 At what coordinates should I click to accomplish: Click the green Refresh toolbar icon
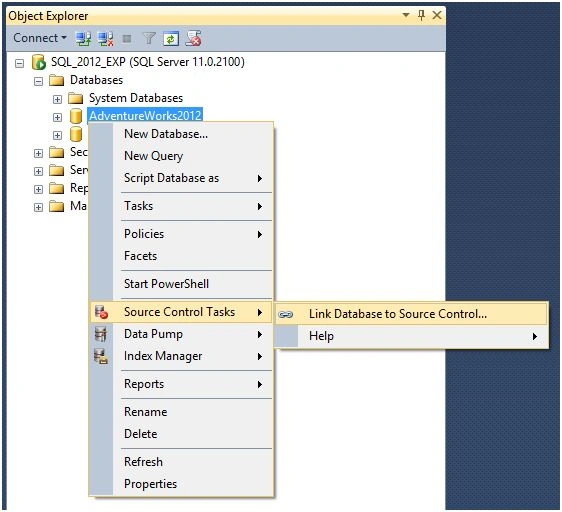[x=171, y=38]
